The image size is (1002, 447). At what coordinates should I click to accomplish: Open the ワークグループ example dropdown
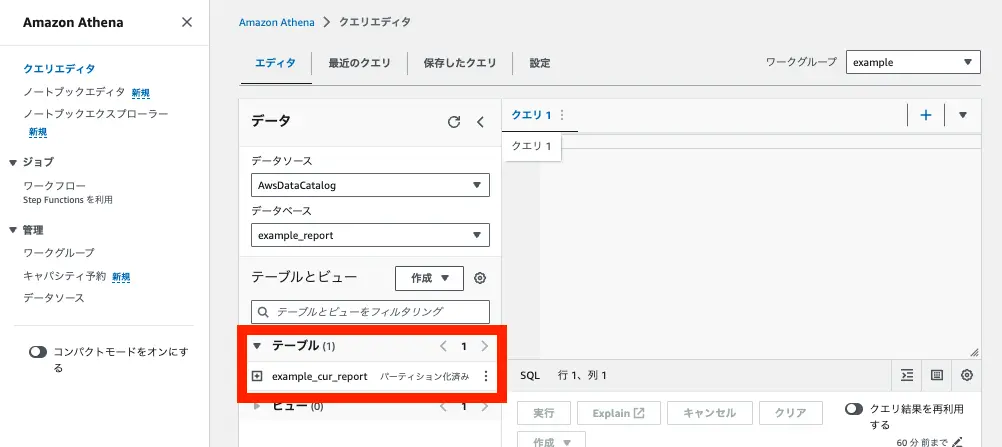pyautogui.click(x=913, y=63)
